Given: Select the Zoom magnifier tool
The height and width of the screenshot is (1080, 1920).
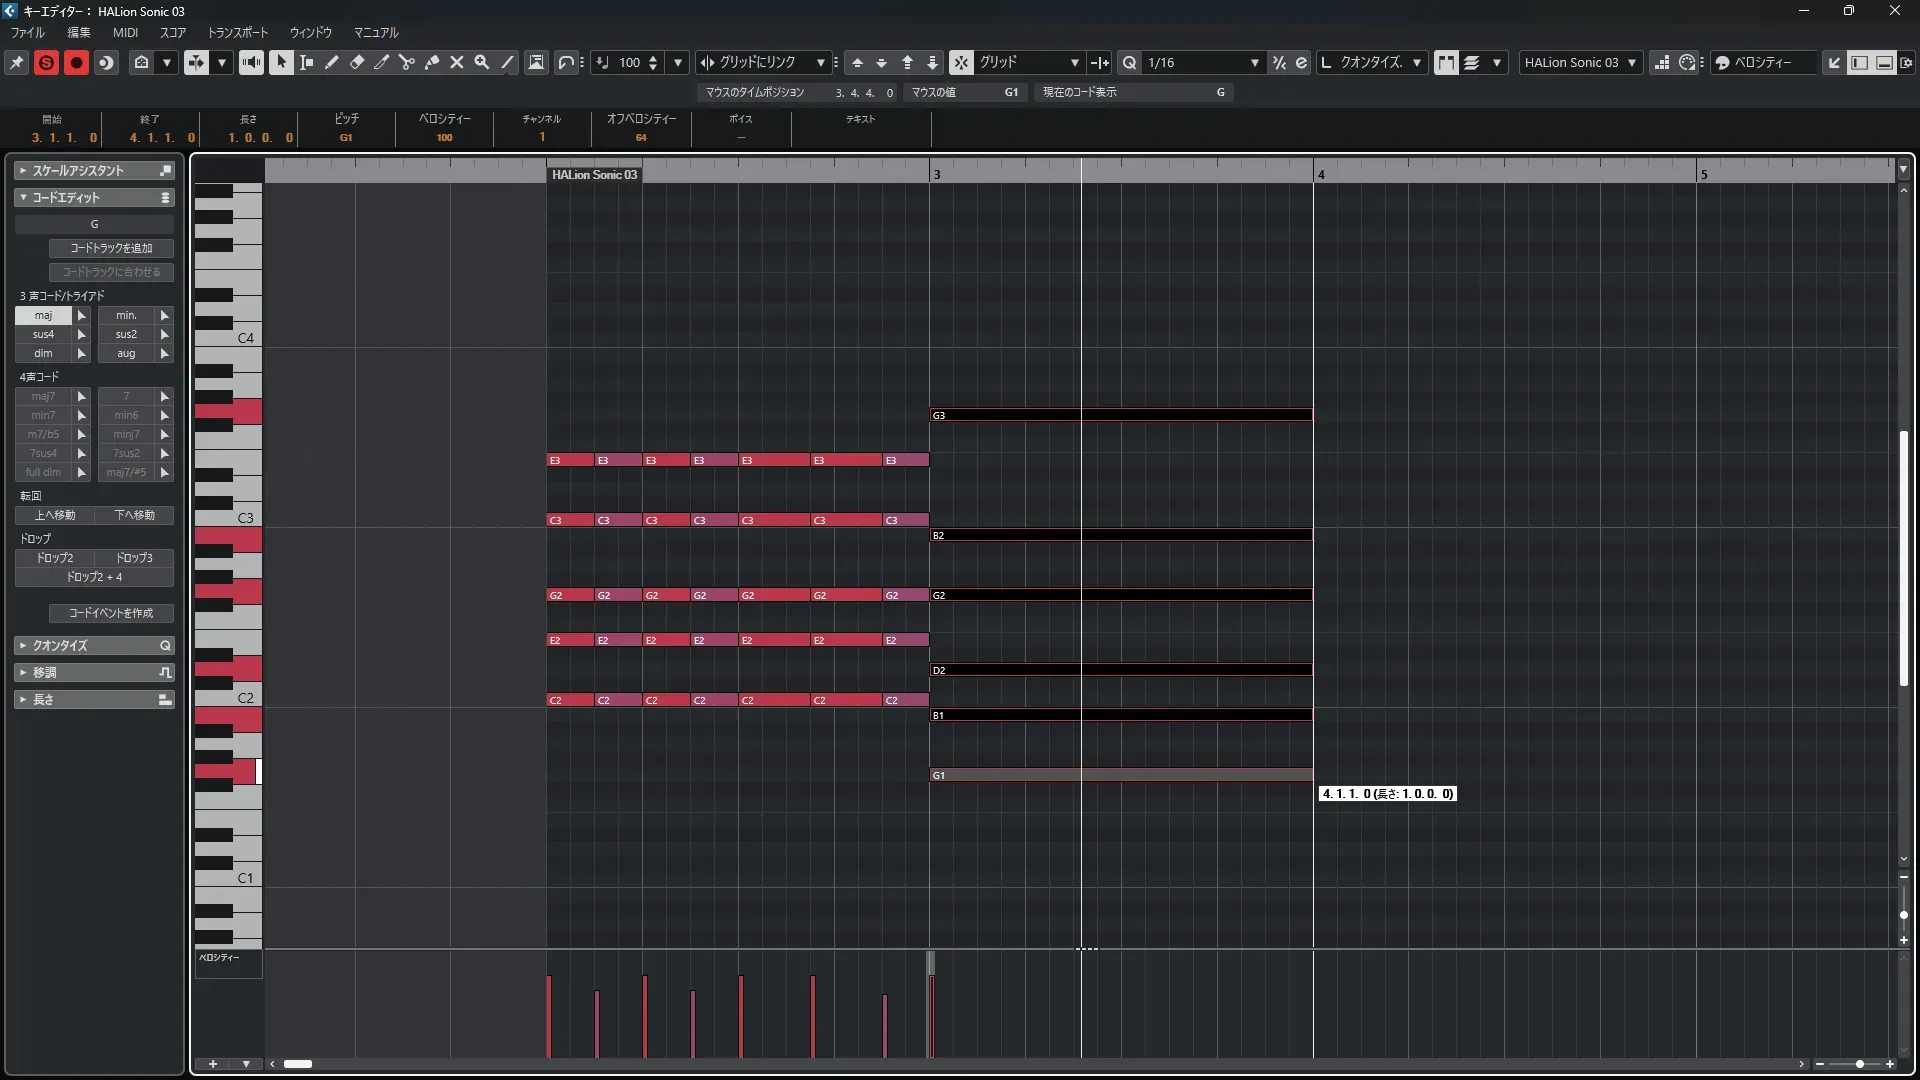Looking at the screenshot, I should coord(482,62).
